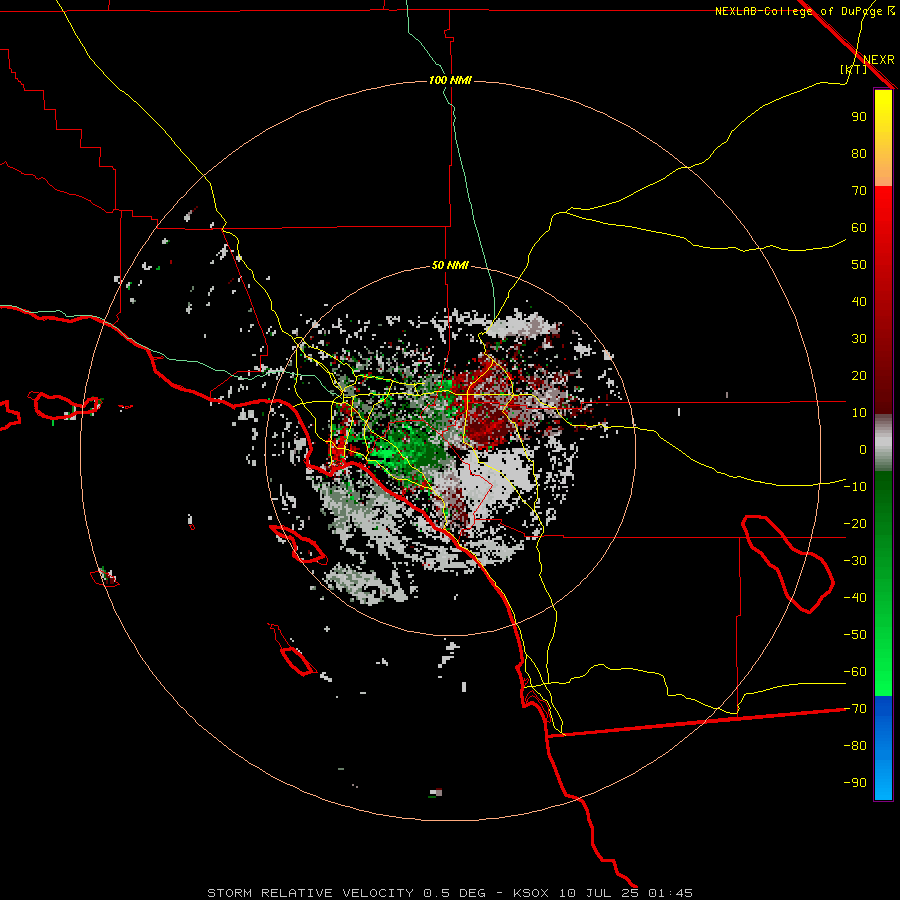
Task: Click the positive 60 scale value
Action: point(859,228)
